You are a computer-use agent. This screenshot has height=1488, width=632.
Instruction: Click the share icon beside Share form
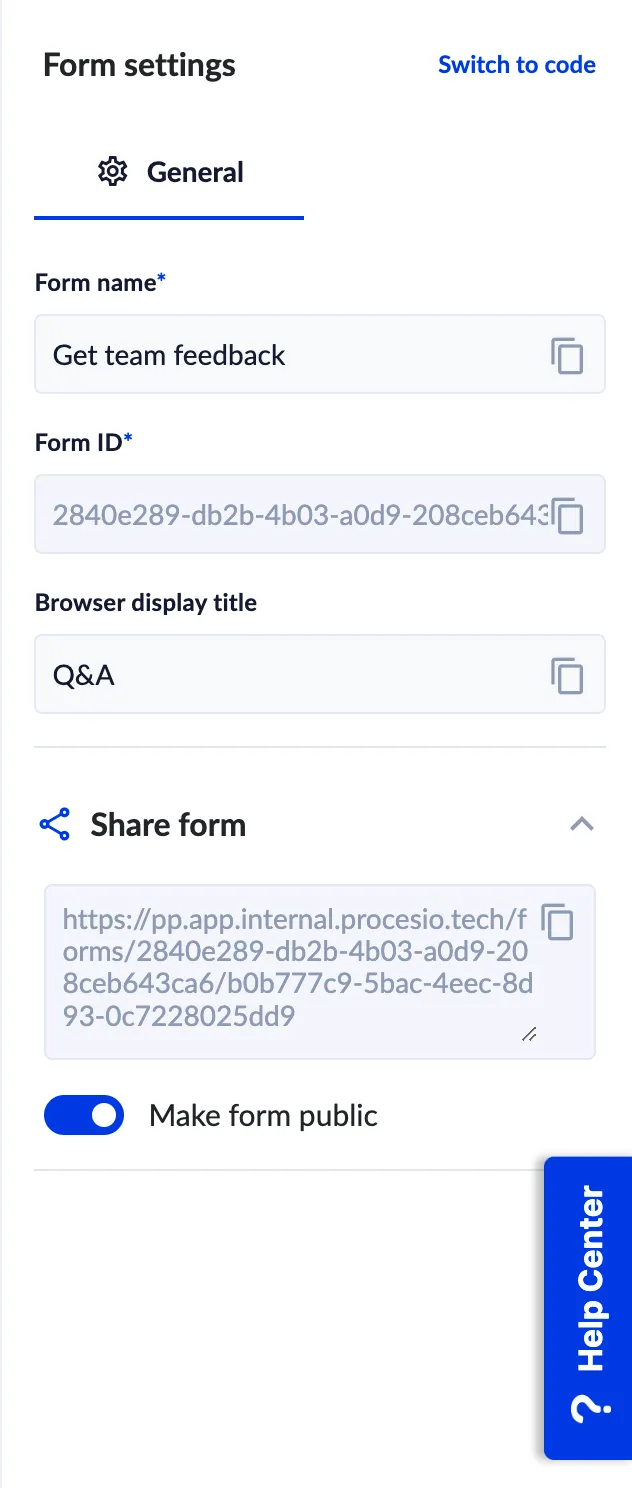coord(54,825)
